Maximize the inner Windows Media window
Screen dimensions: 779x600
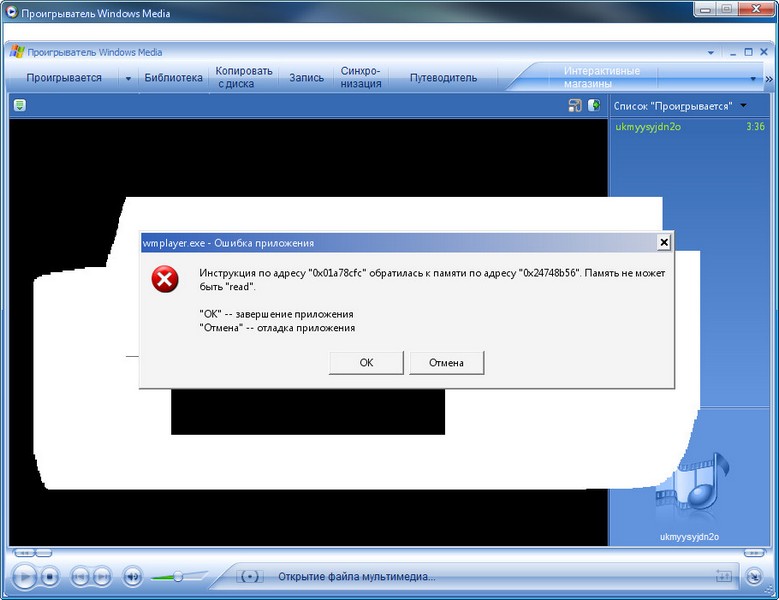click(x=748, y=52)
